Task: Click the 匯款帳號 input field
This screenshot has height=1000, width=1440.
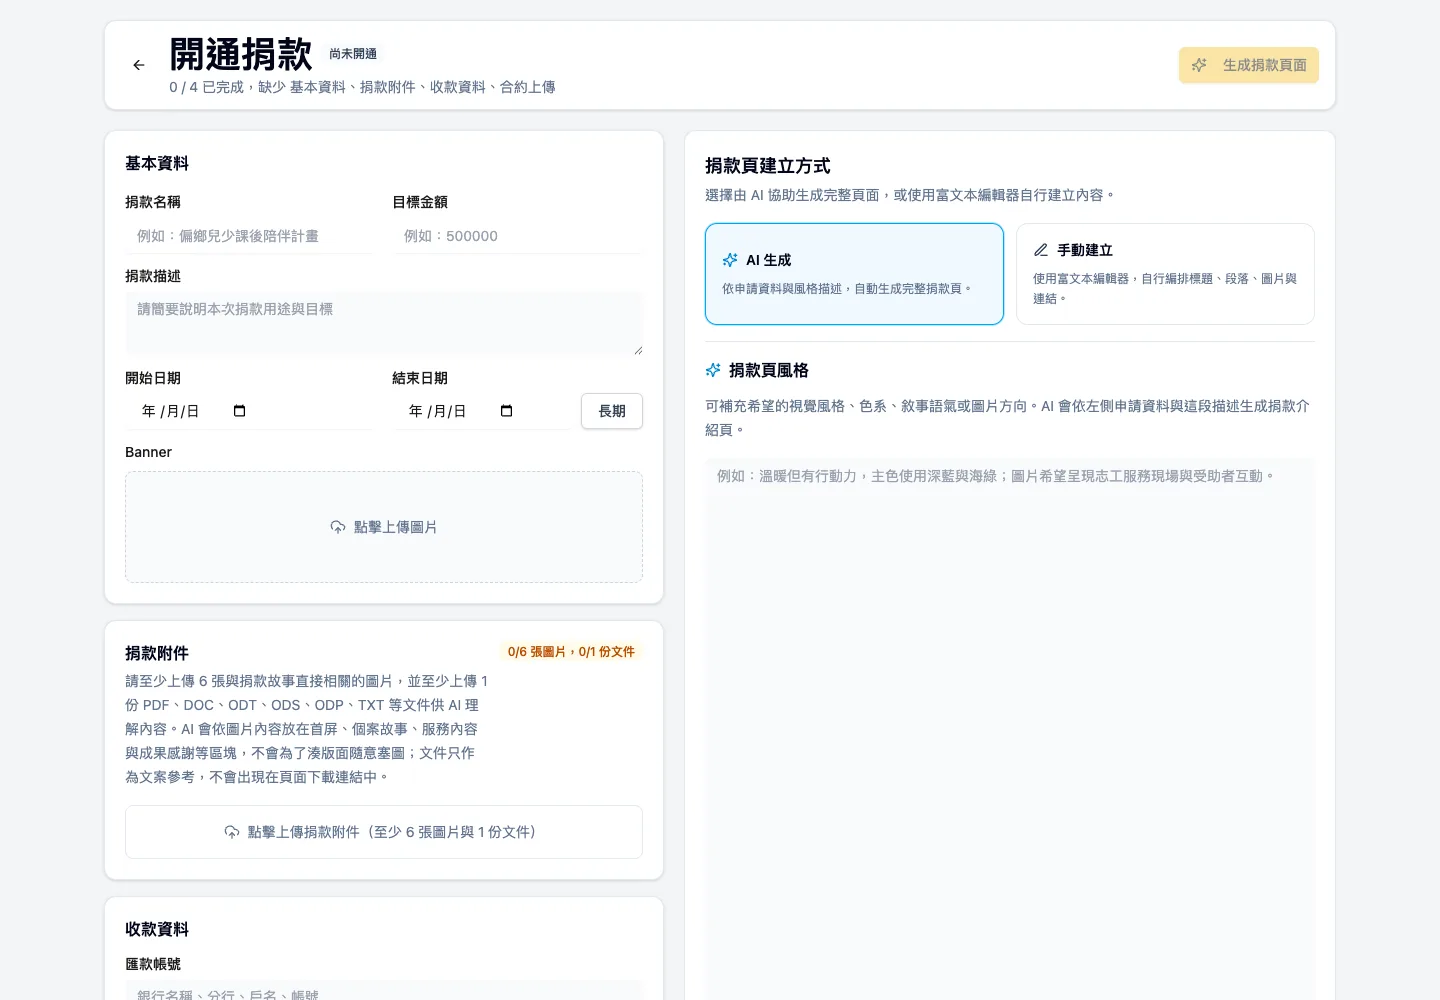Action: (x=384, y=990)
